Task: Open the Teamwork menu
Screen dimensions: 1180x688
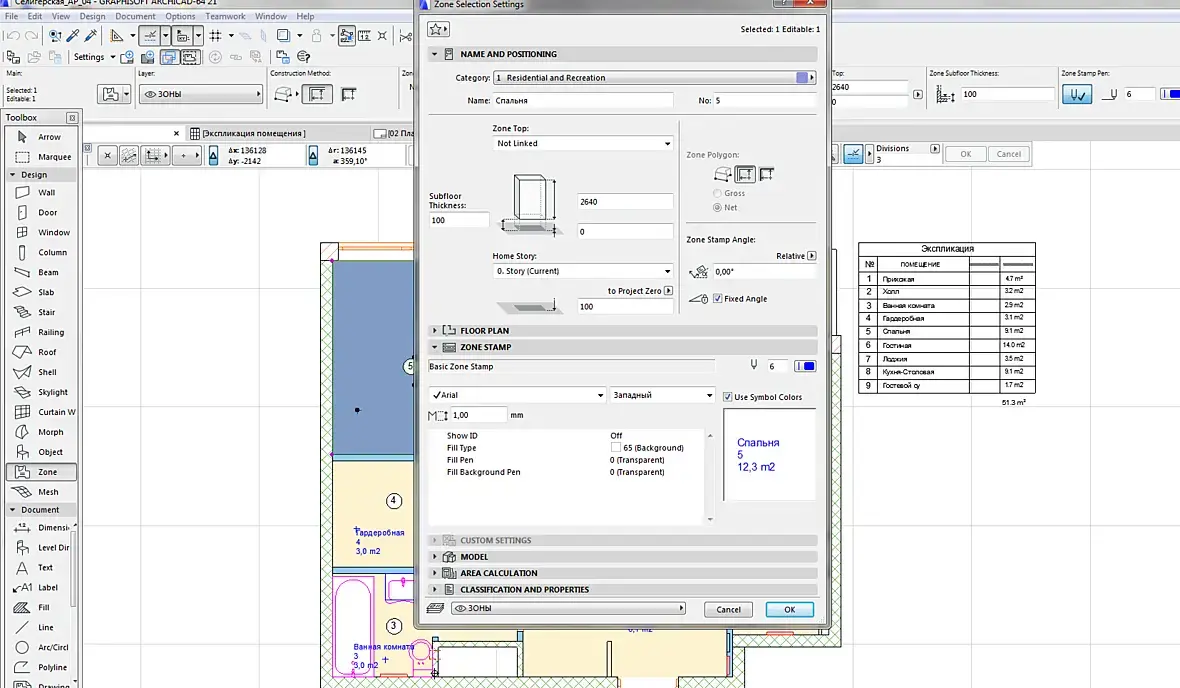Action: click(225, 16)
